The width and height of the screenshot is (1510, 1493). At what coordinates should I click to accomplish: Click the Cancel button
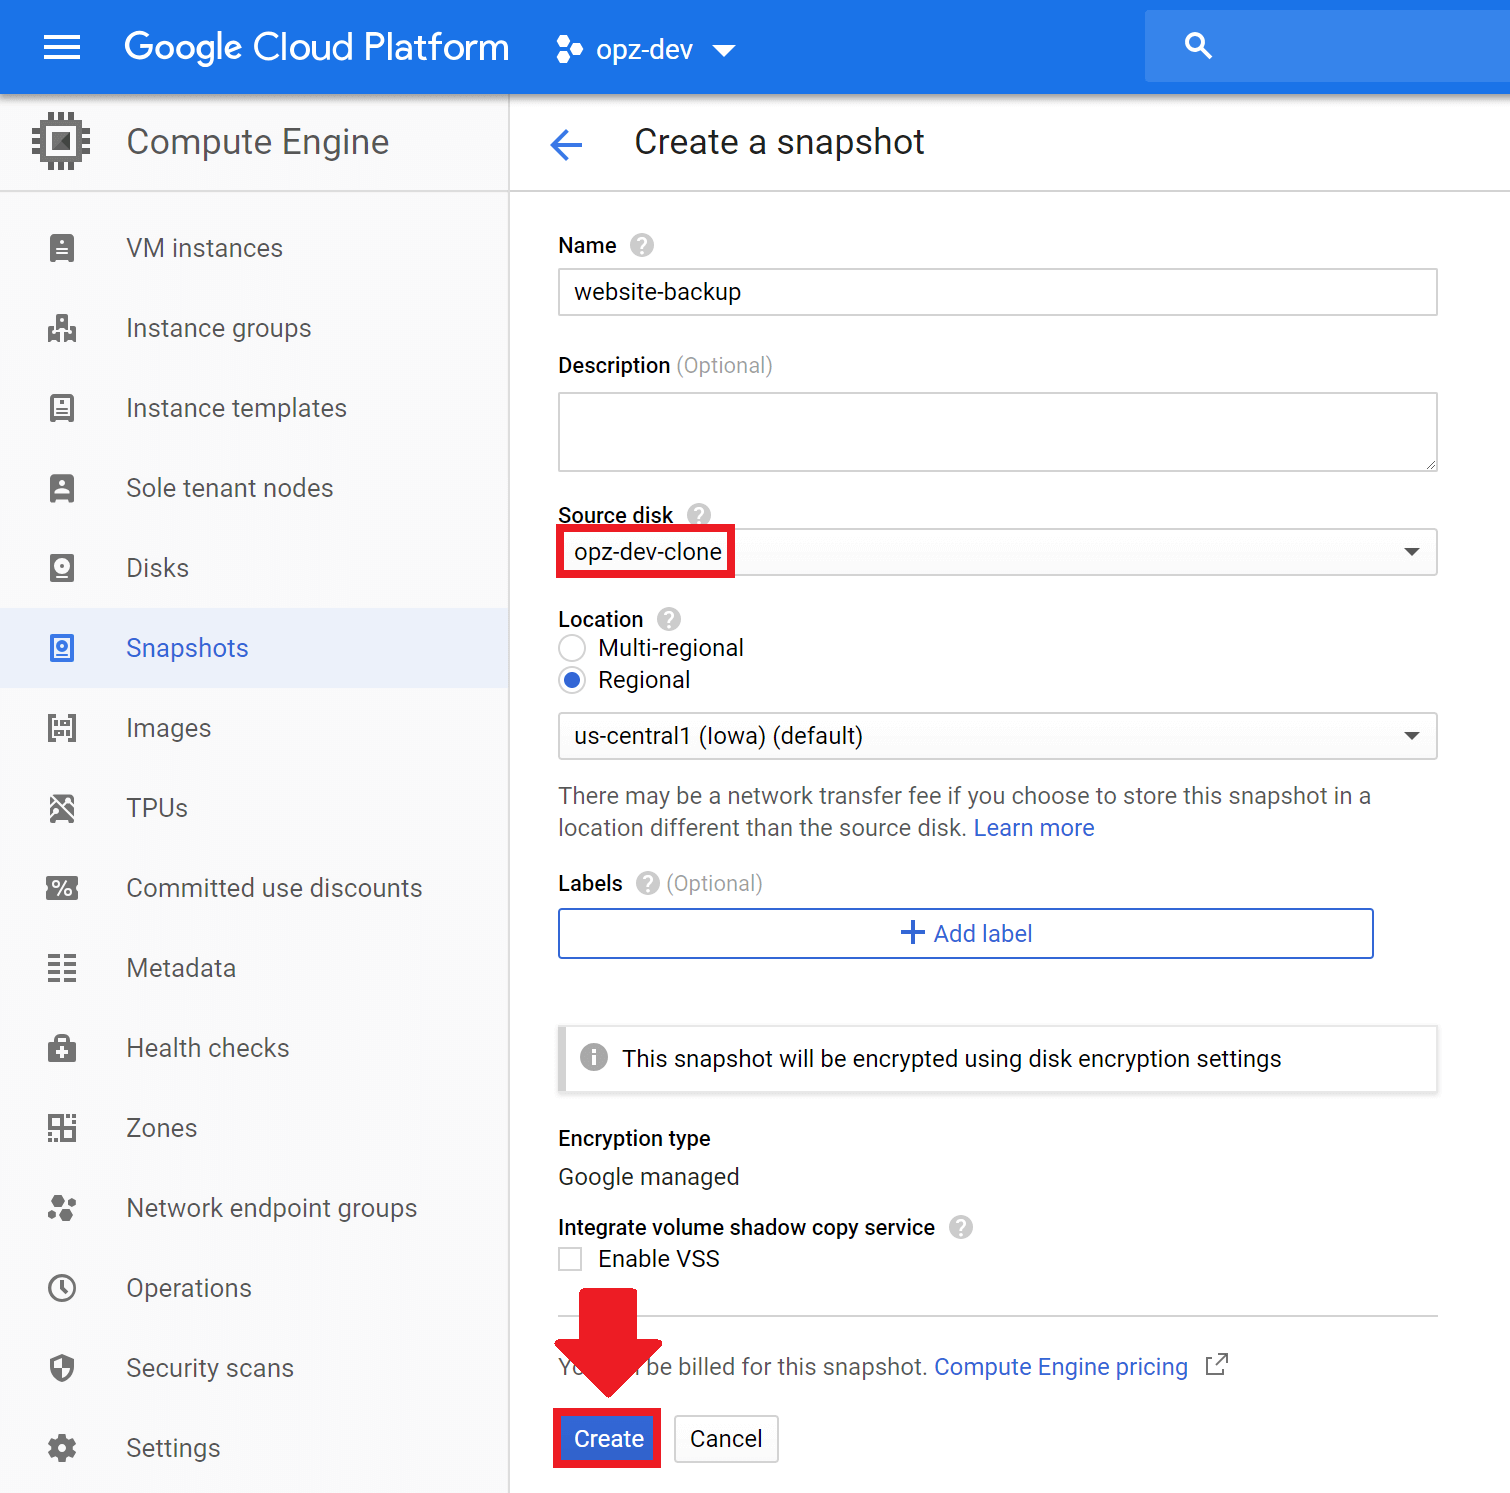[x=726, y=1439]
